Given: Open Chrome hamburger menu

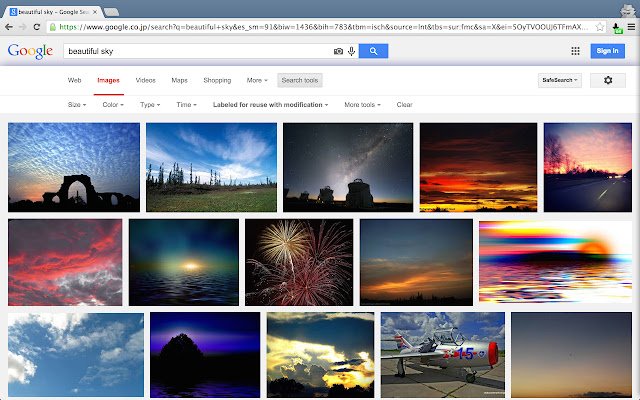Looking at the screenshot, I should click(631, 27).
